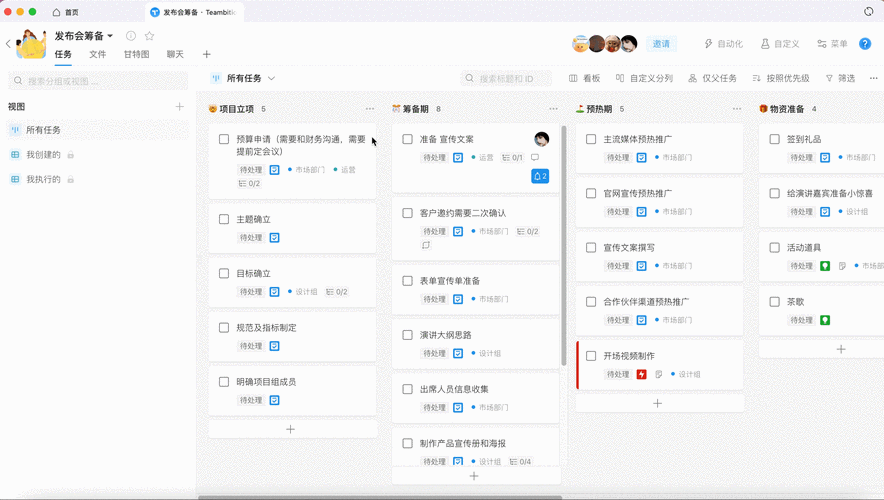Open toolbar overflow three-dots menu
The image size is (884, 500).
[x=873, y=78]
